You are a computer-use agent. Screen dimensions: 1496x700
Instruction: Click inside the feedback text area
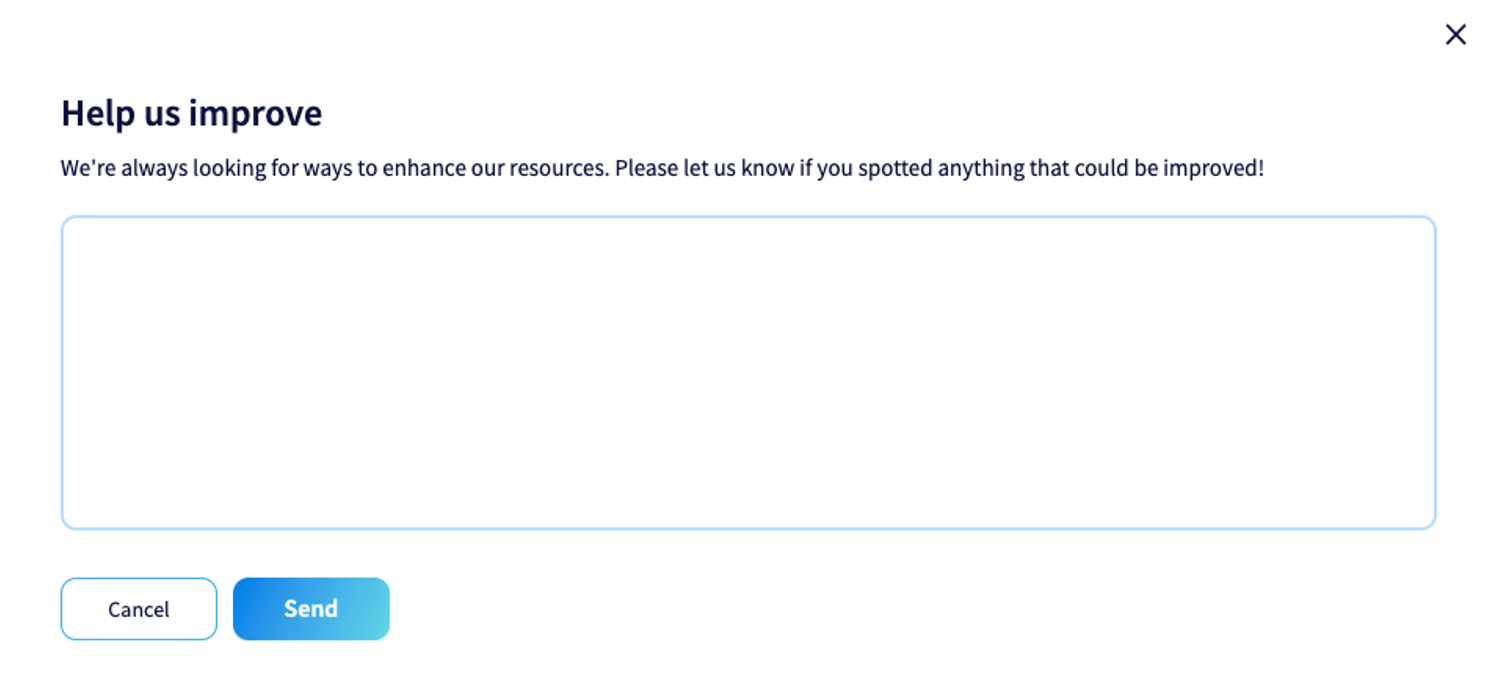[748, 372]
